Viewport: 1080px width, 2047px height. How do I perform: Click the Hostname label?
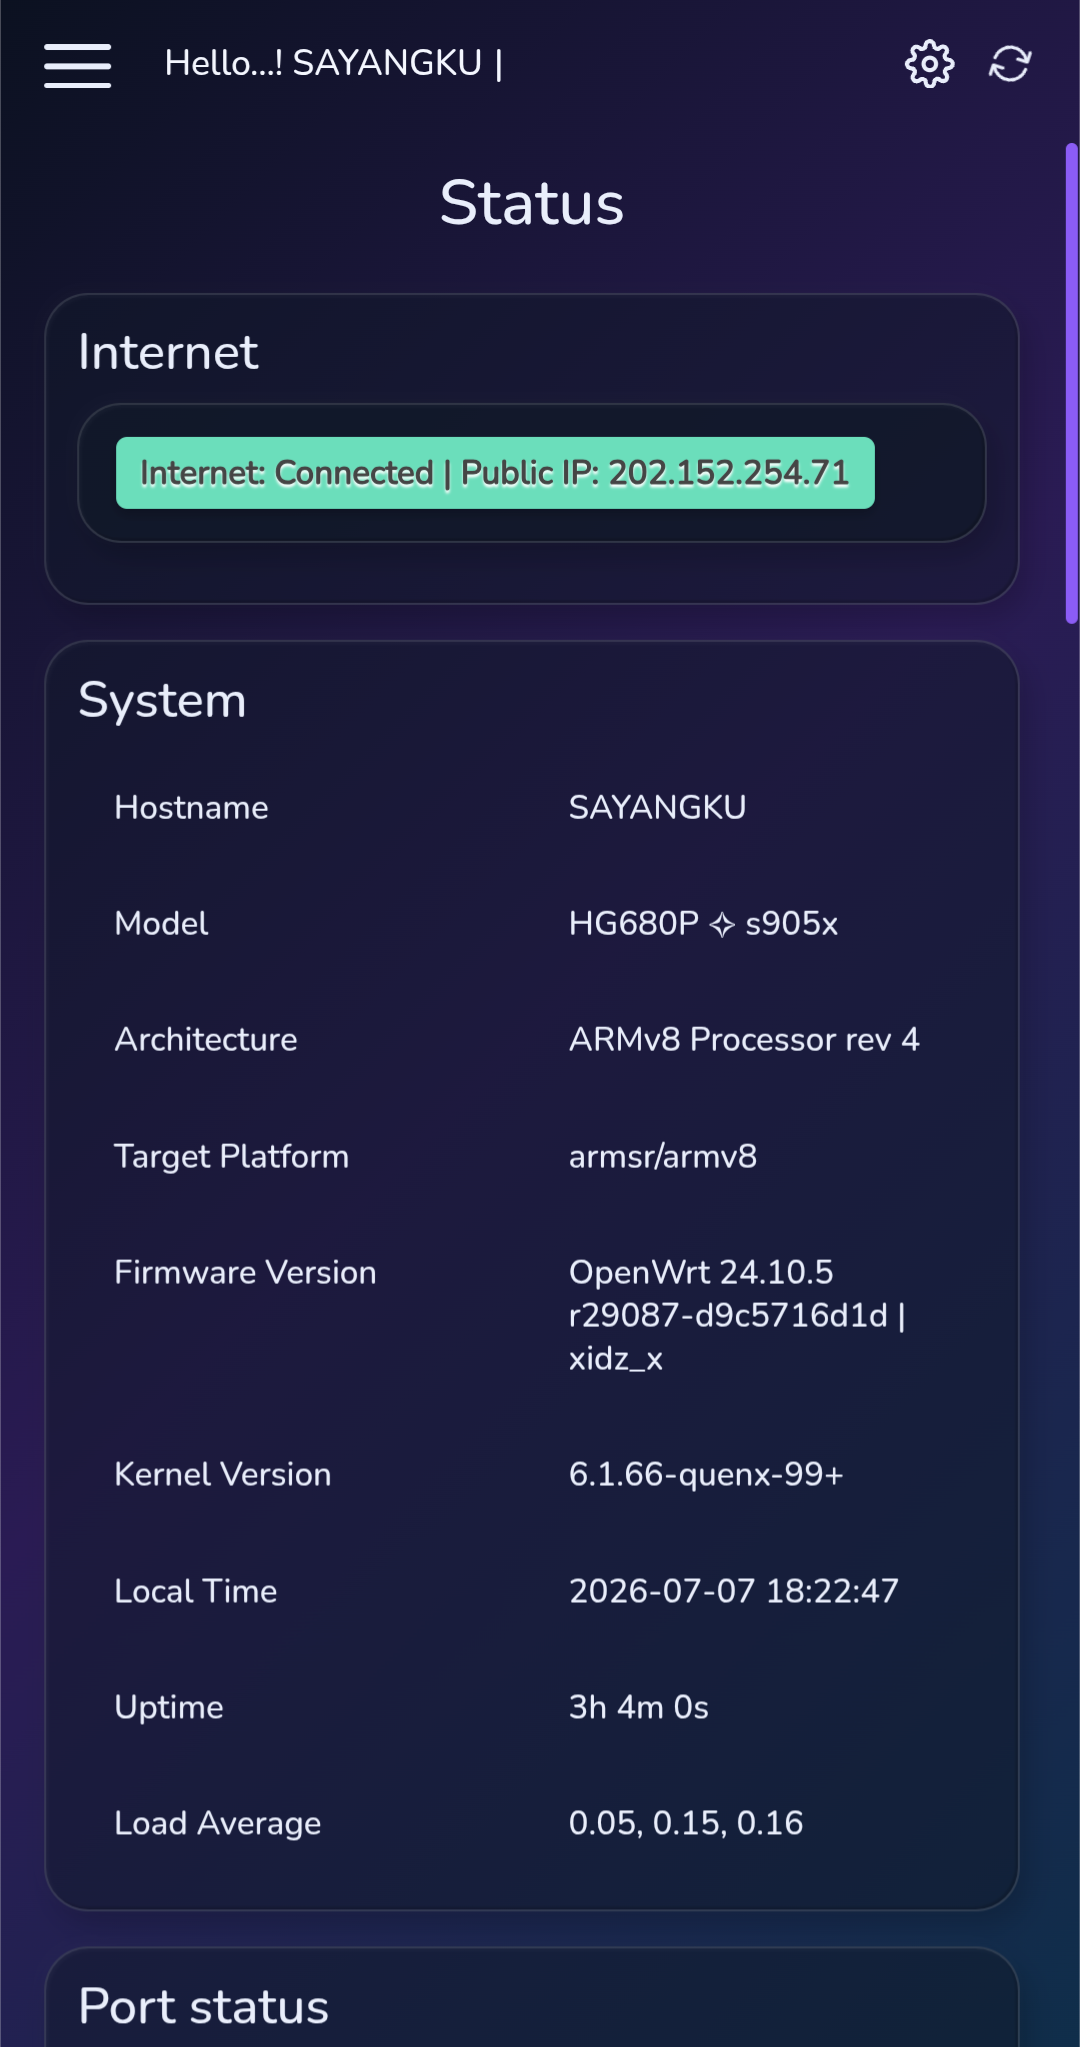[x=192, y=808]
